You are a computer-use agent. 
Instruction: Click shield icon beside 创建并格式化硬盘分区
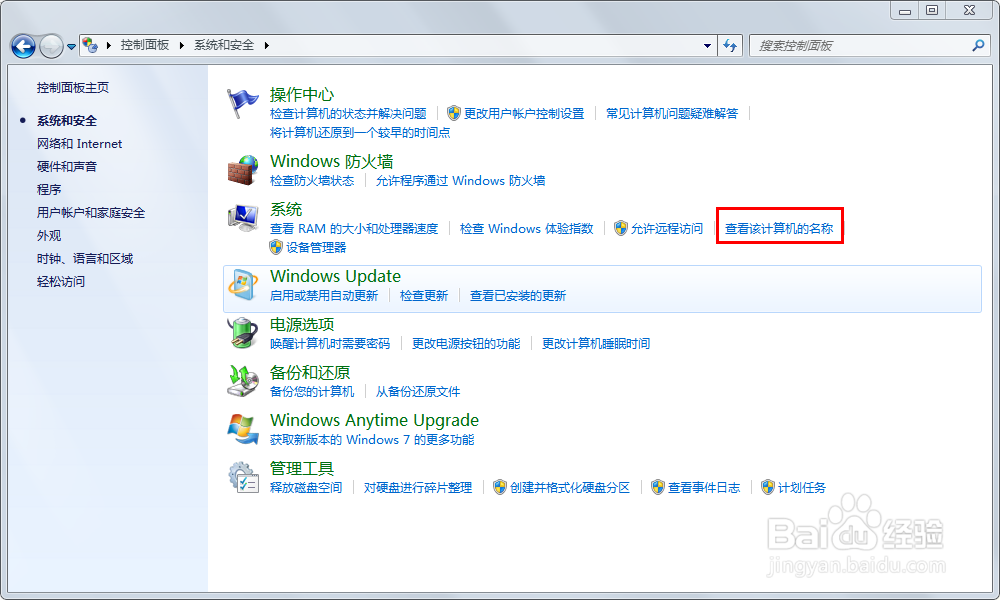(x=500, y=488)
